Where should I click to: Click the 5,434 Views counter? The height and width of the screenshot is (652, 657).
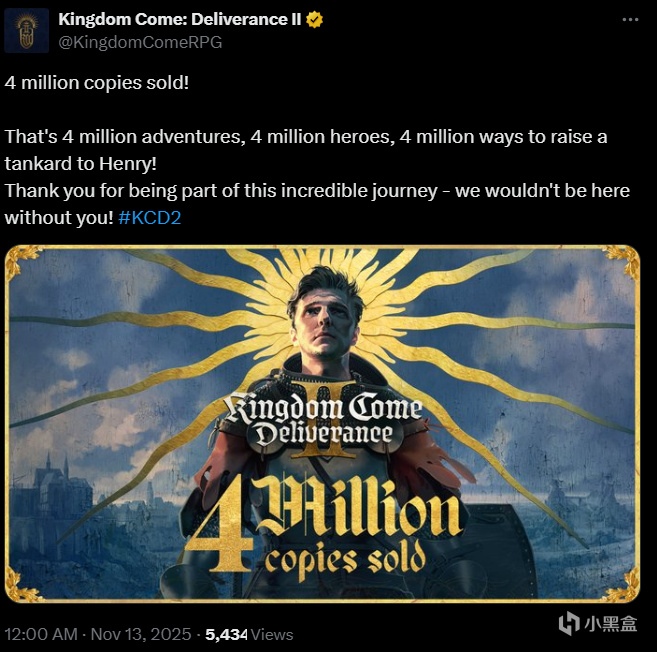249,634
